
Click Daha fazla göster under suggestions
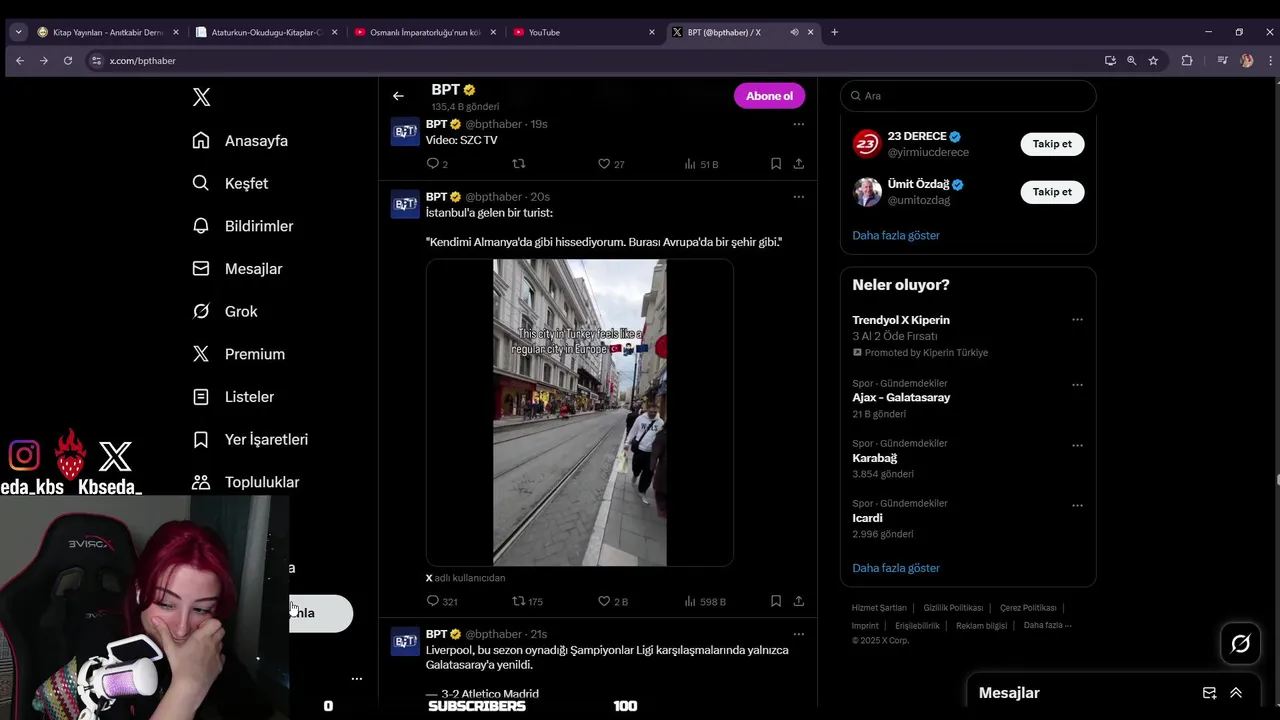point(896,235)
